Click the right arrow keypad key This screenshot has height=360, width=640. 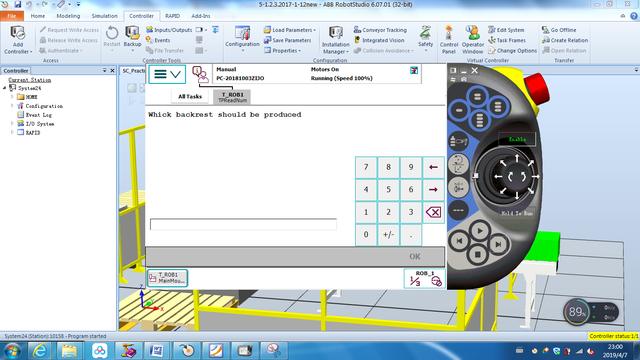pyautogui.click(x=433, y=189)
